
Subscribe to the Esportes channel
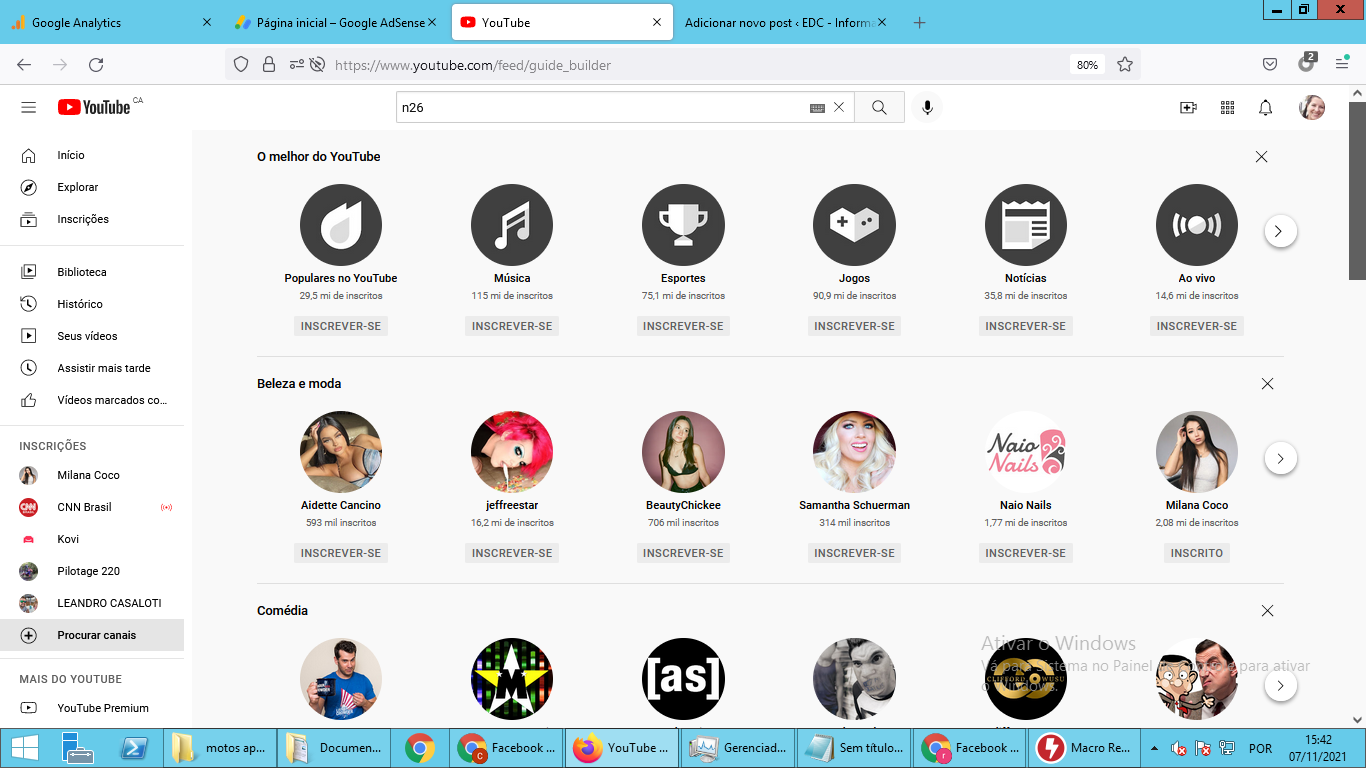click(x=683, y=326)
